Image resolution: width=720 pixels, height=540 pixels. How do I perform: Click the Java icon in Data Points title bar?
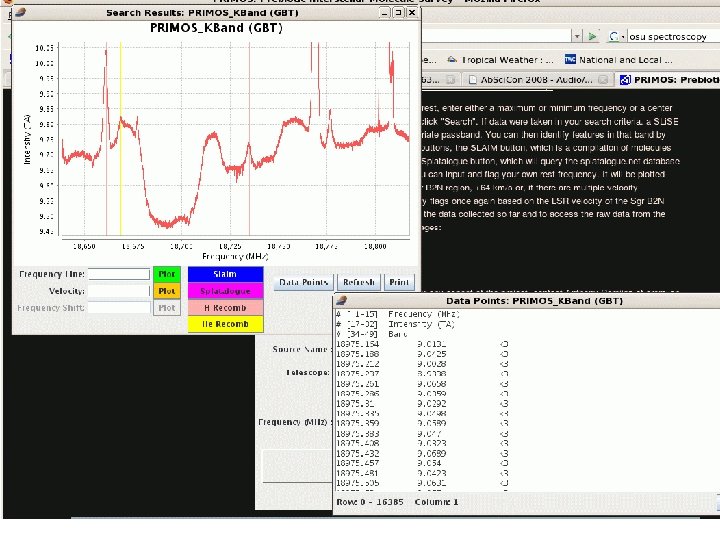click(341, 301)
